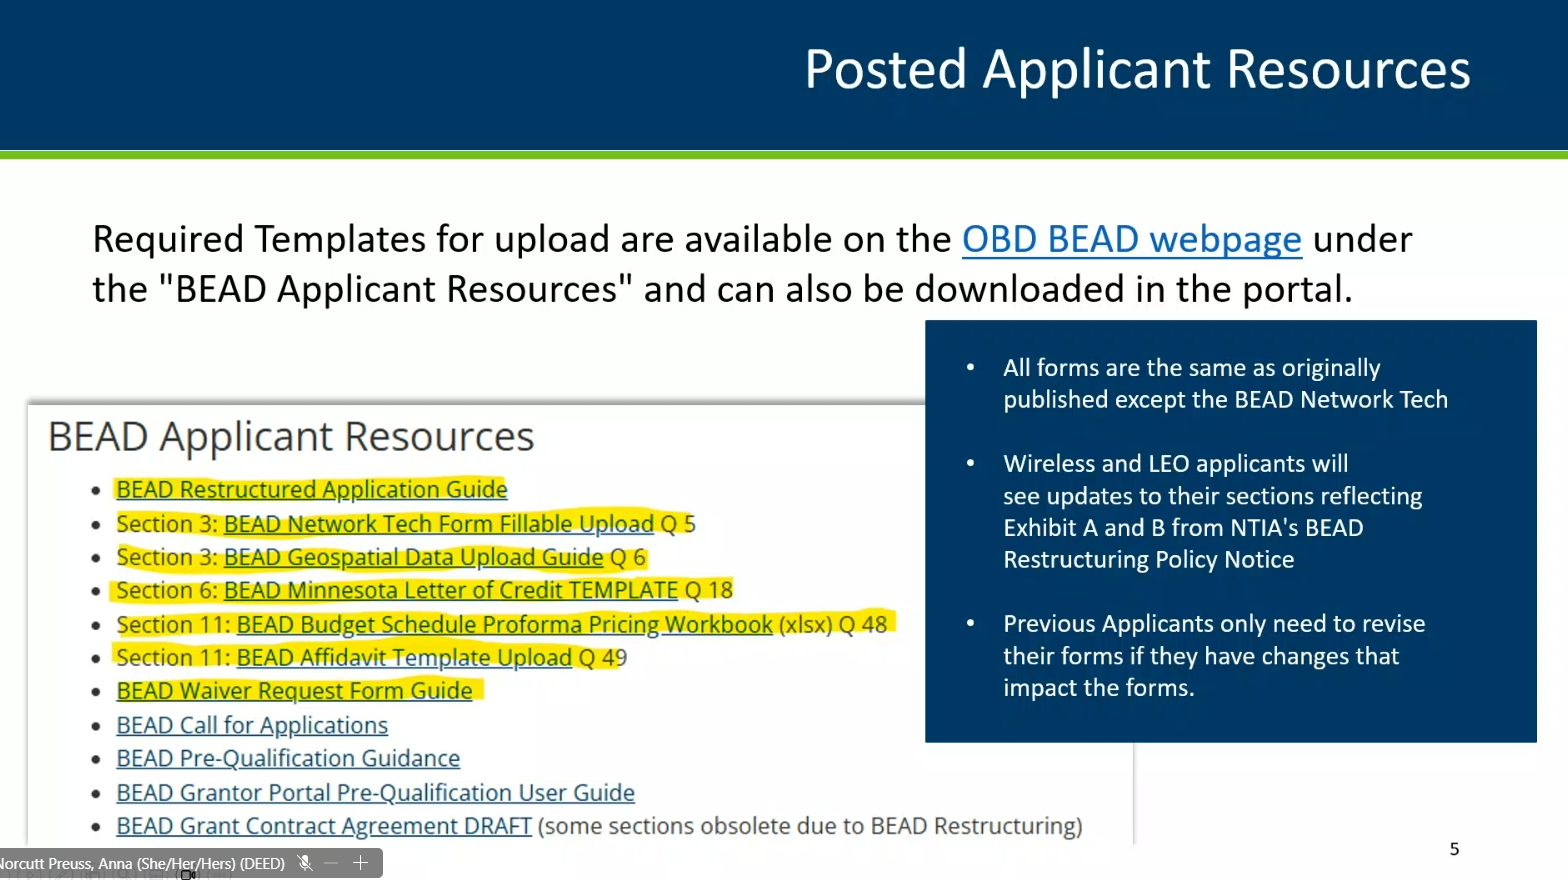Open BEAD Call for Applications link
This screenshot has height=880, width=1568.
click(252, 725)
